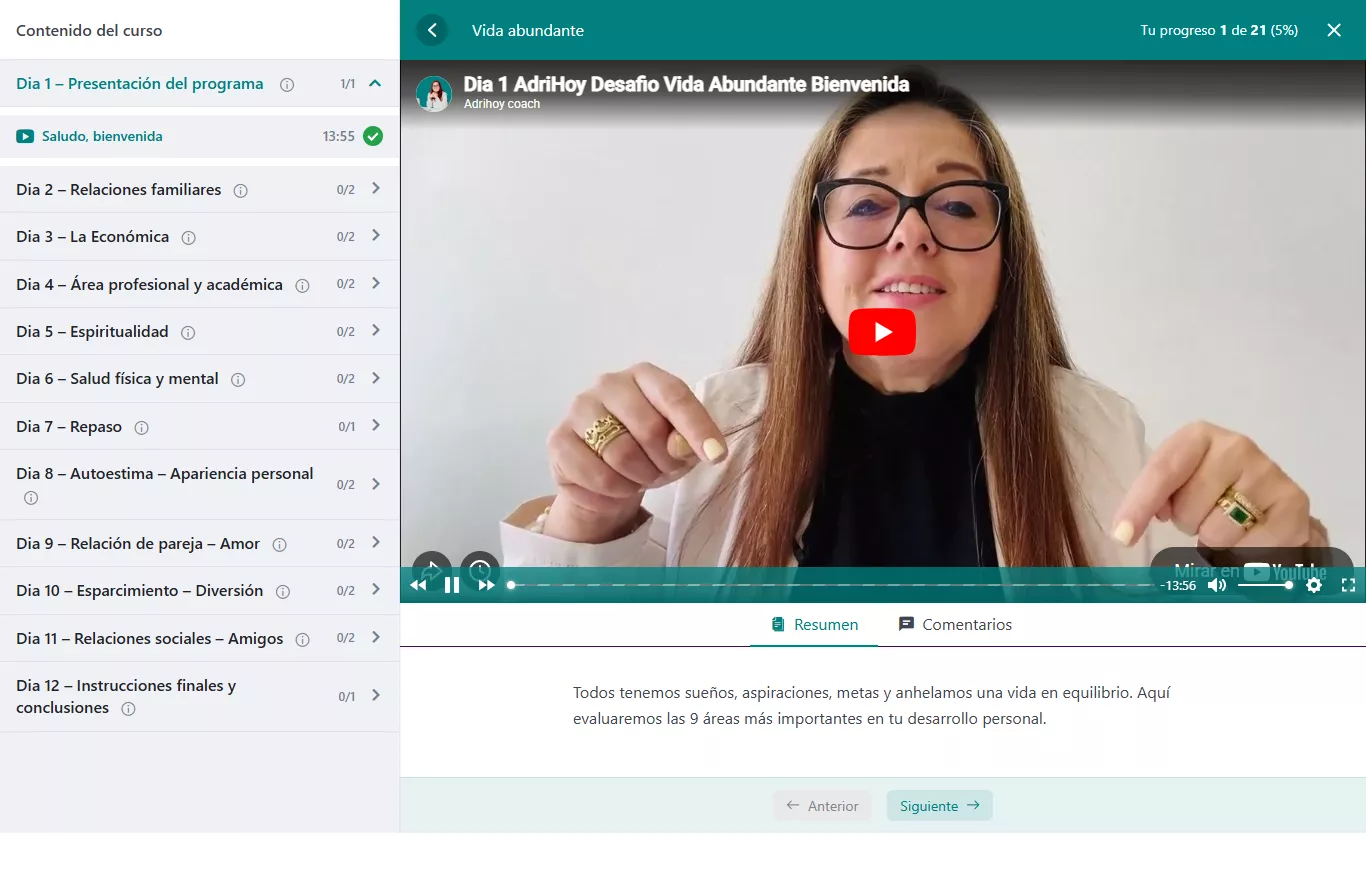Open the video player settings gear

tap(1314, 585)
